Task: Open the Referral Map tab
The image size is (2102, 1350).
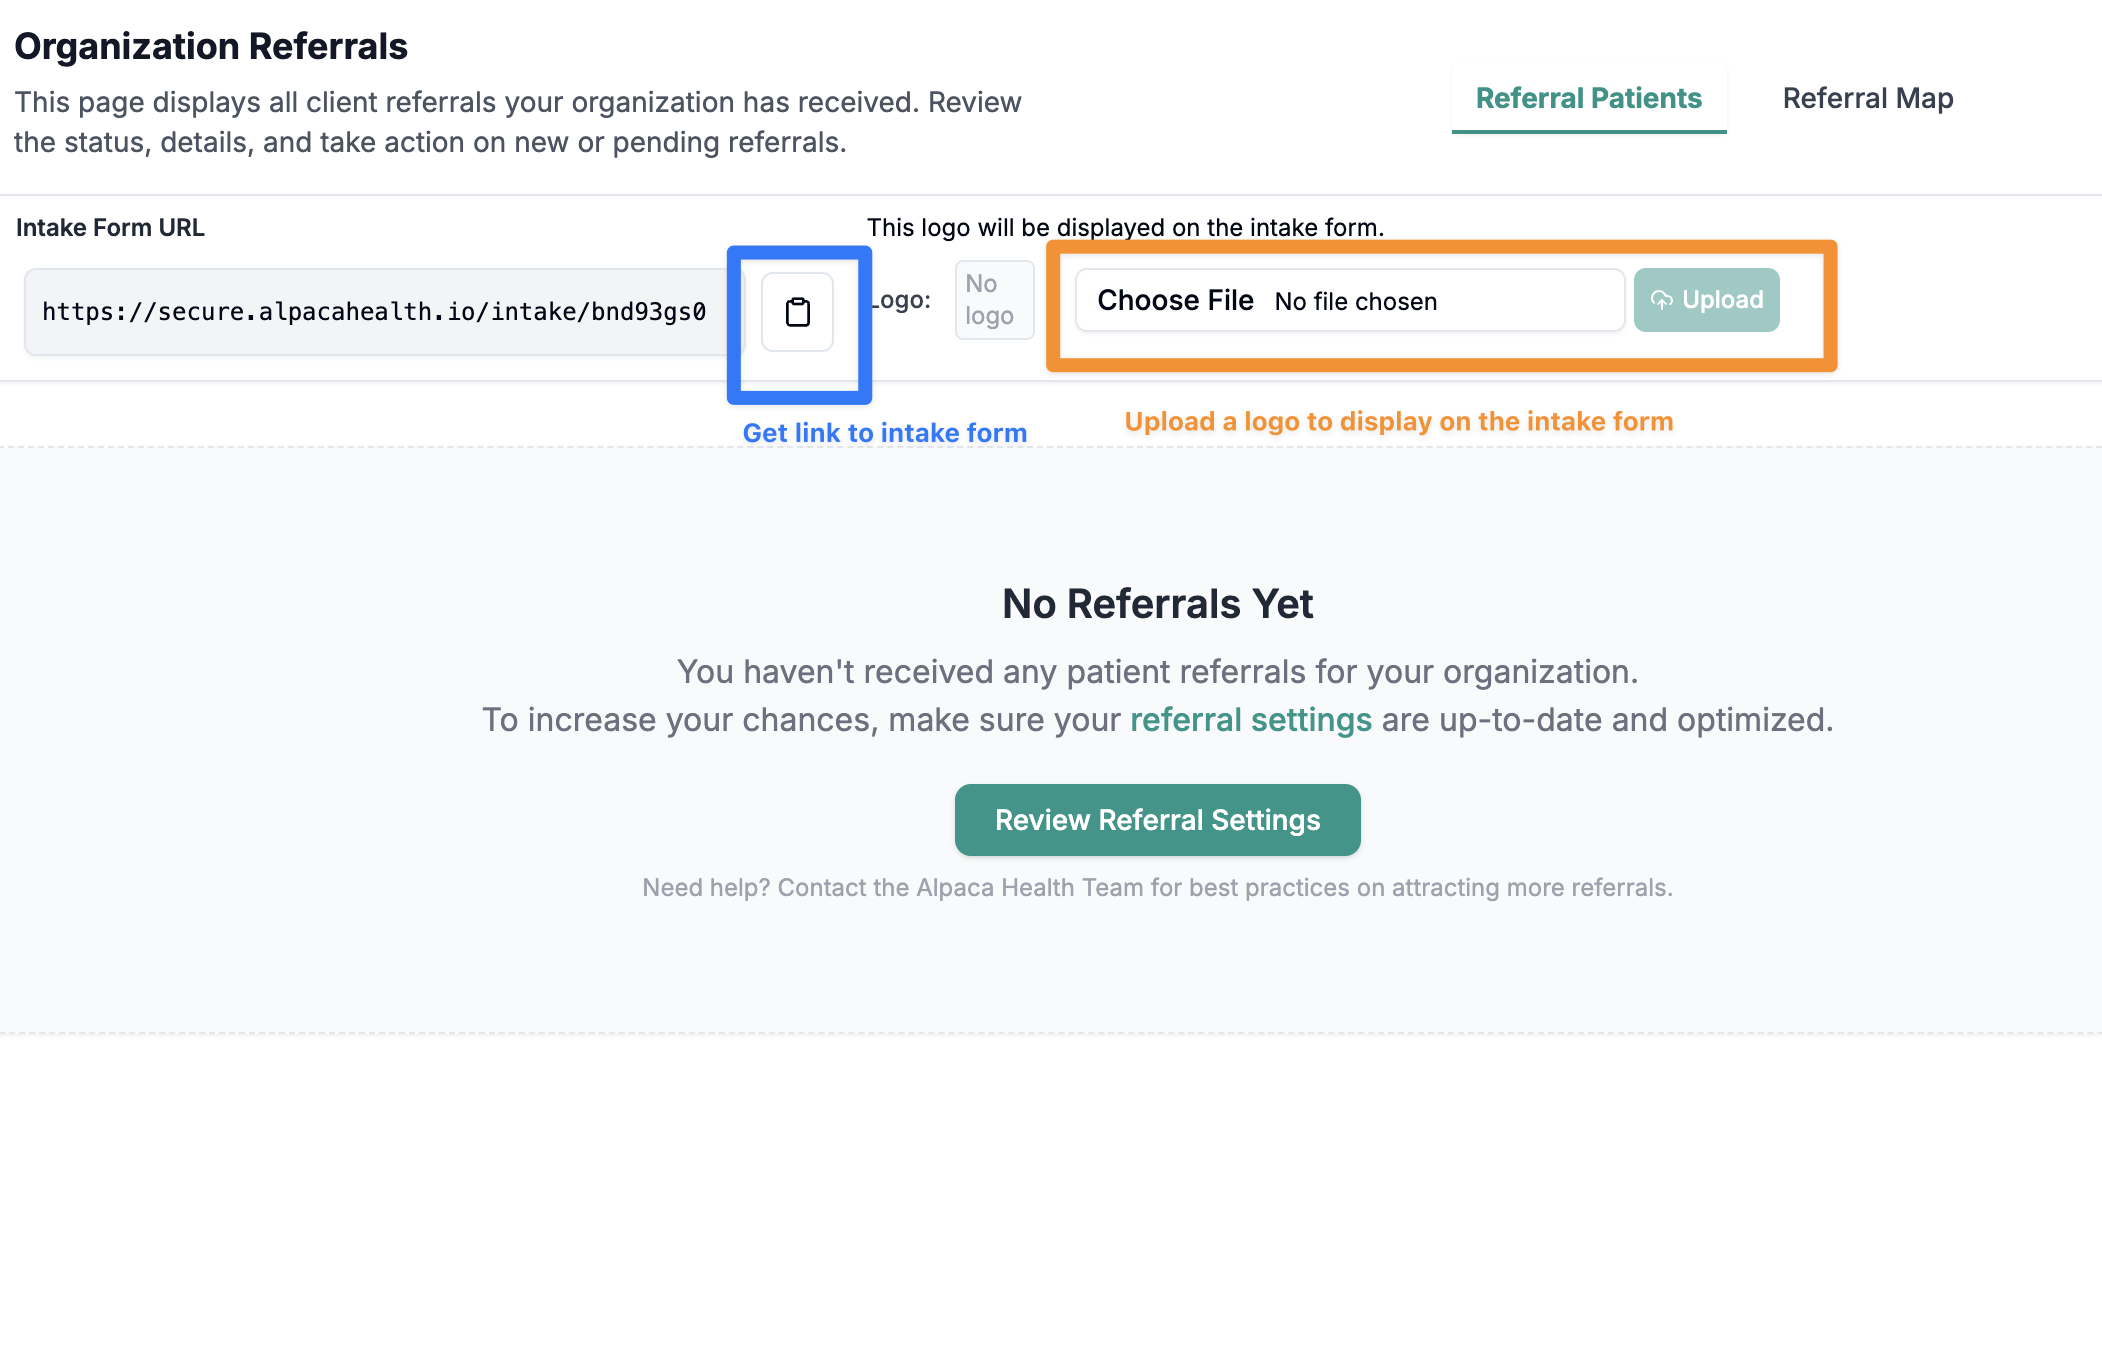Action: tap(1867, 98)
